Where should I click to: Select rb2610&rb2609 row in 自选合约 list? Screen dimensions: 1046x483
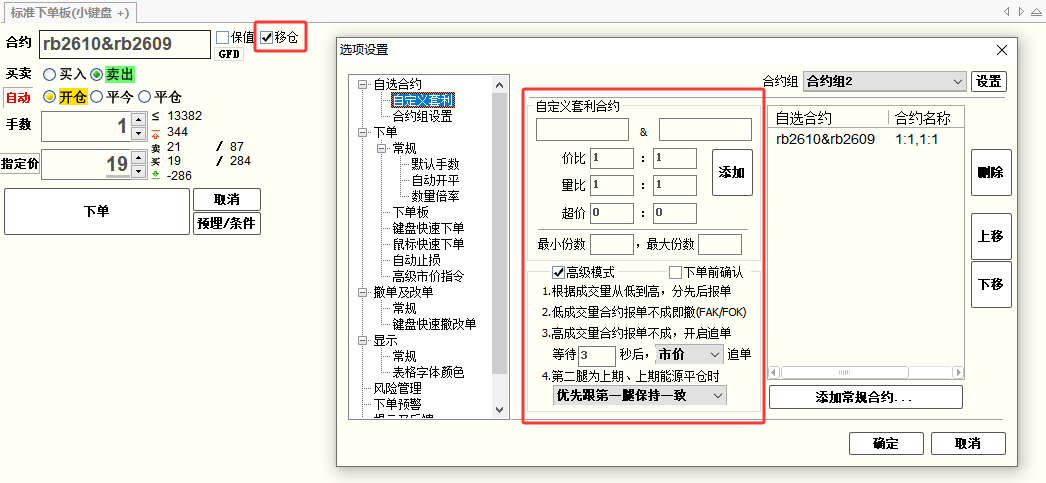pos(866,140)
